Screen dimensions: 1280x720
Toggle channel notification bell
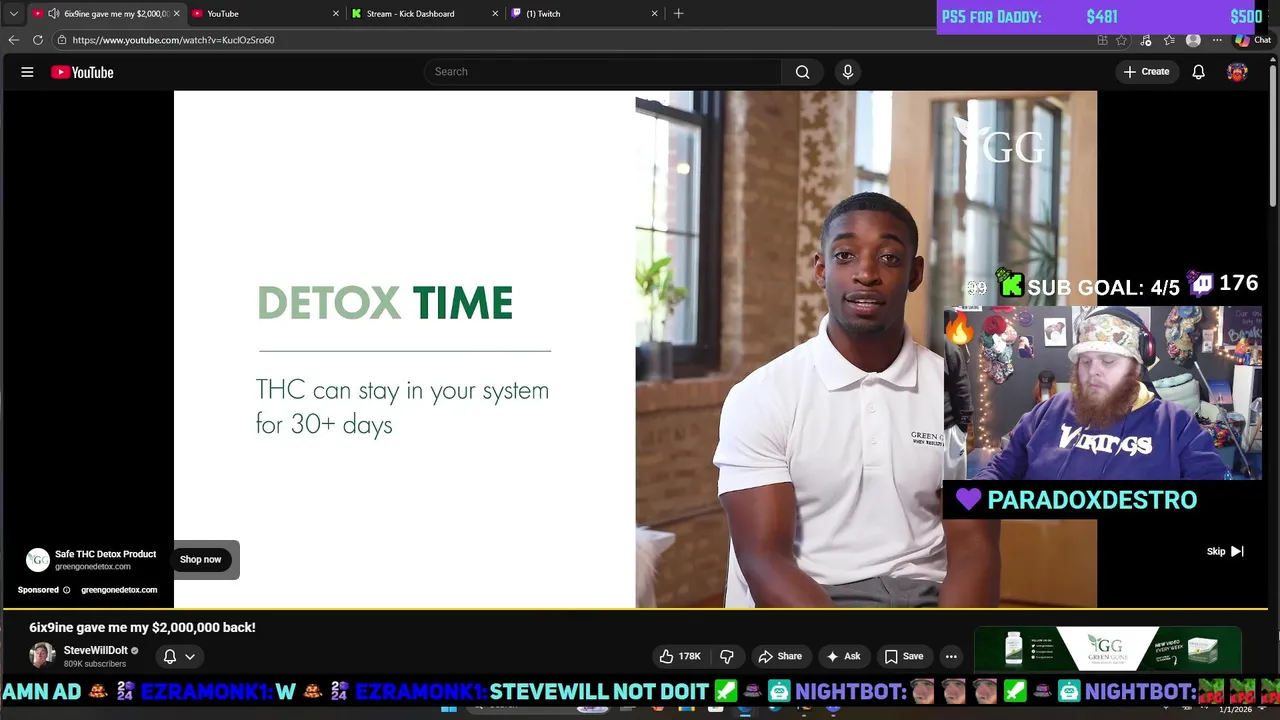(x=170, y=657)
